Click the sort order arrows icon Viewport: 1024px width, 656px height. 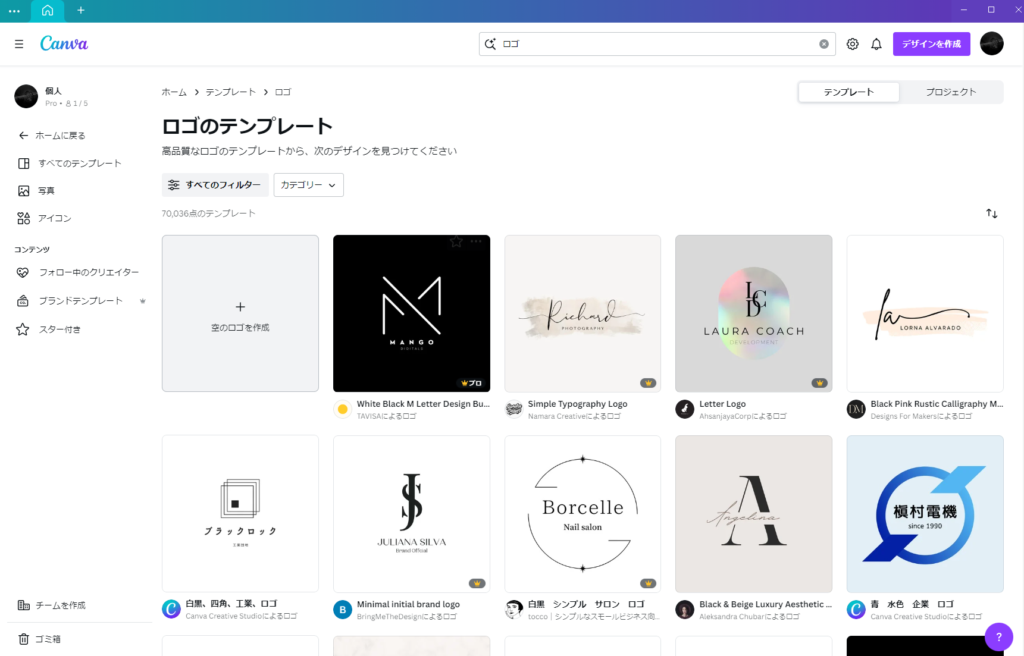coord(991,213)
